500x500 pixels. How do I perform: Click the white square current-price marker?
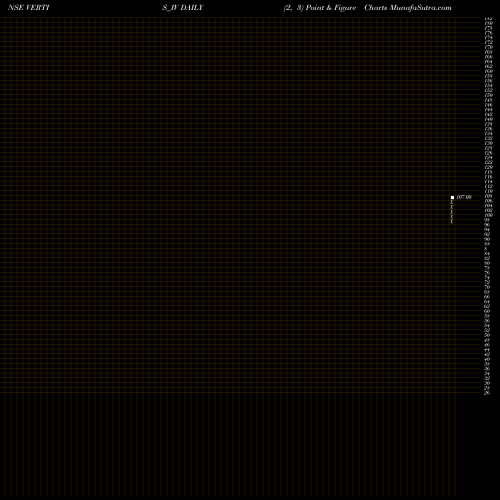click(452, 197)
